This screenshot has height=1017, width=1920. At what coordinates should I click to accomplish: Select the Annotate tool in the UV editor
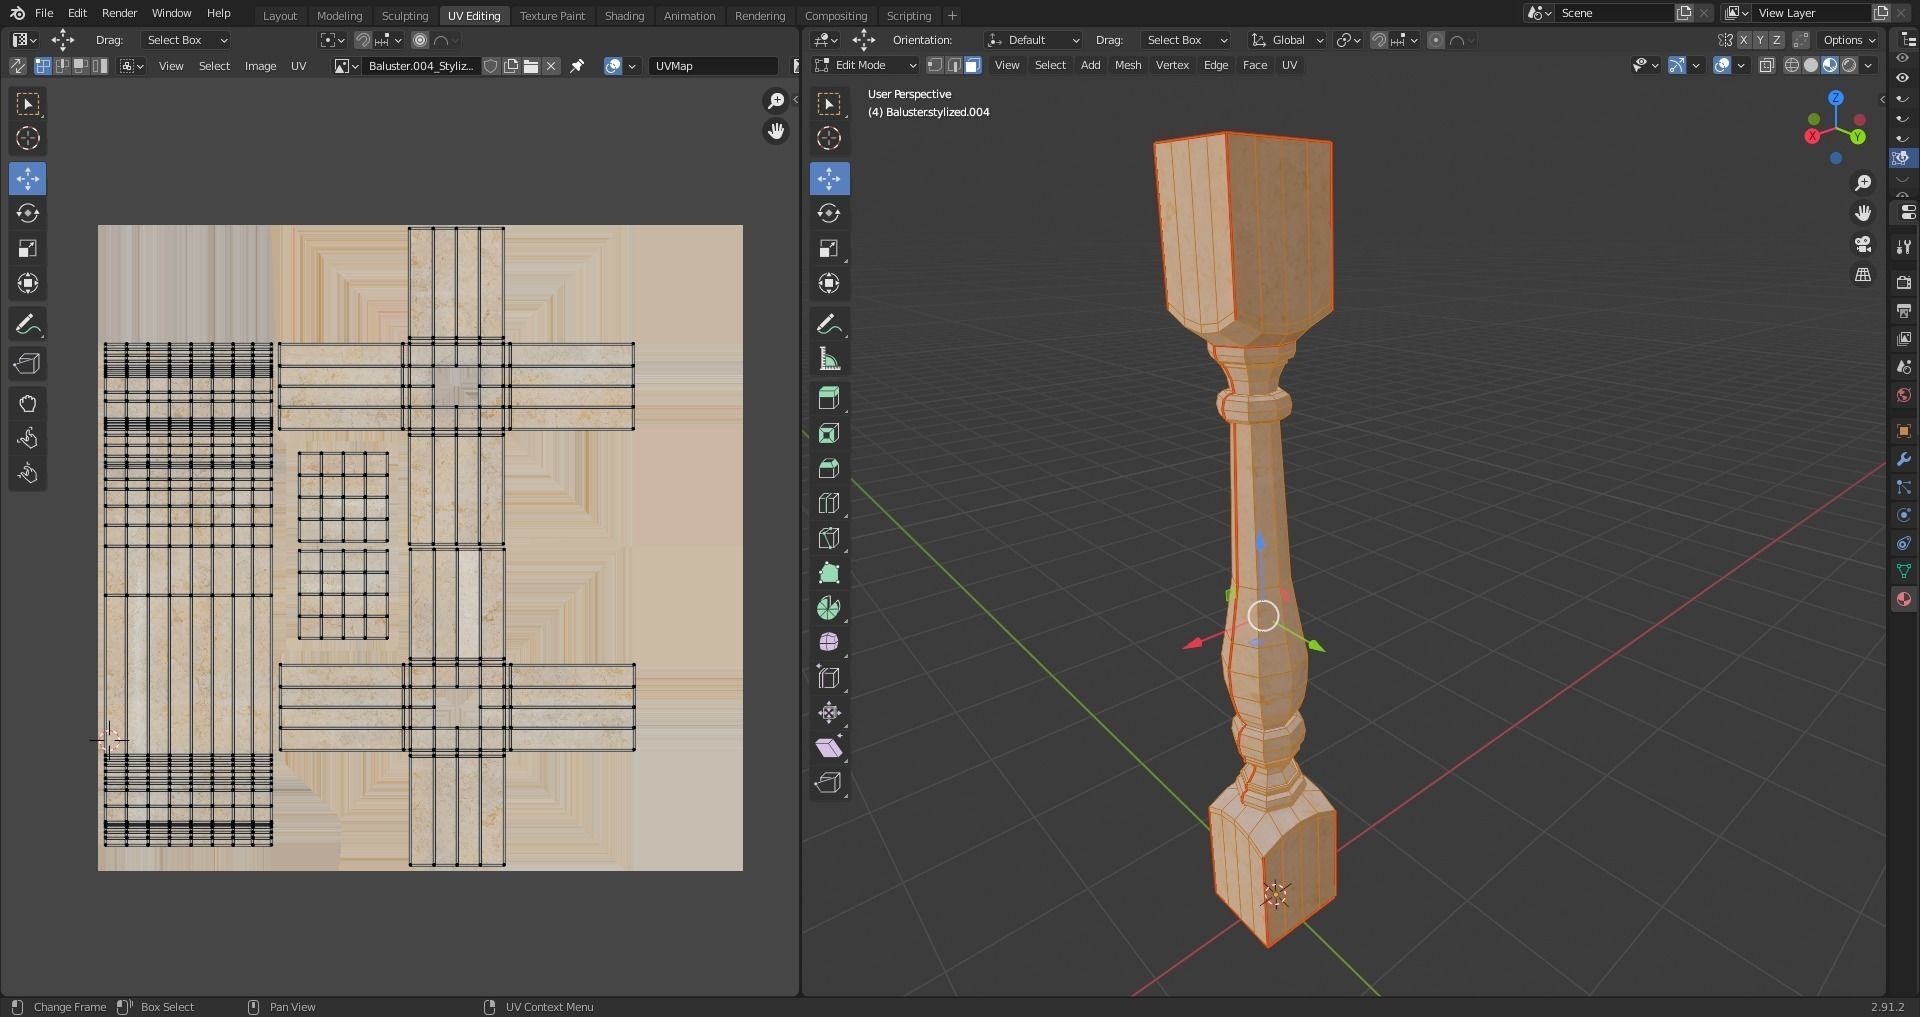28,324
